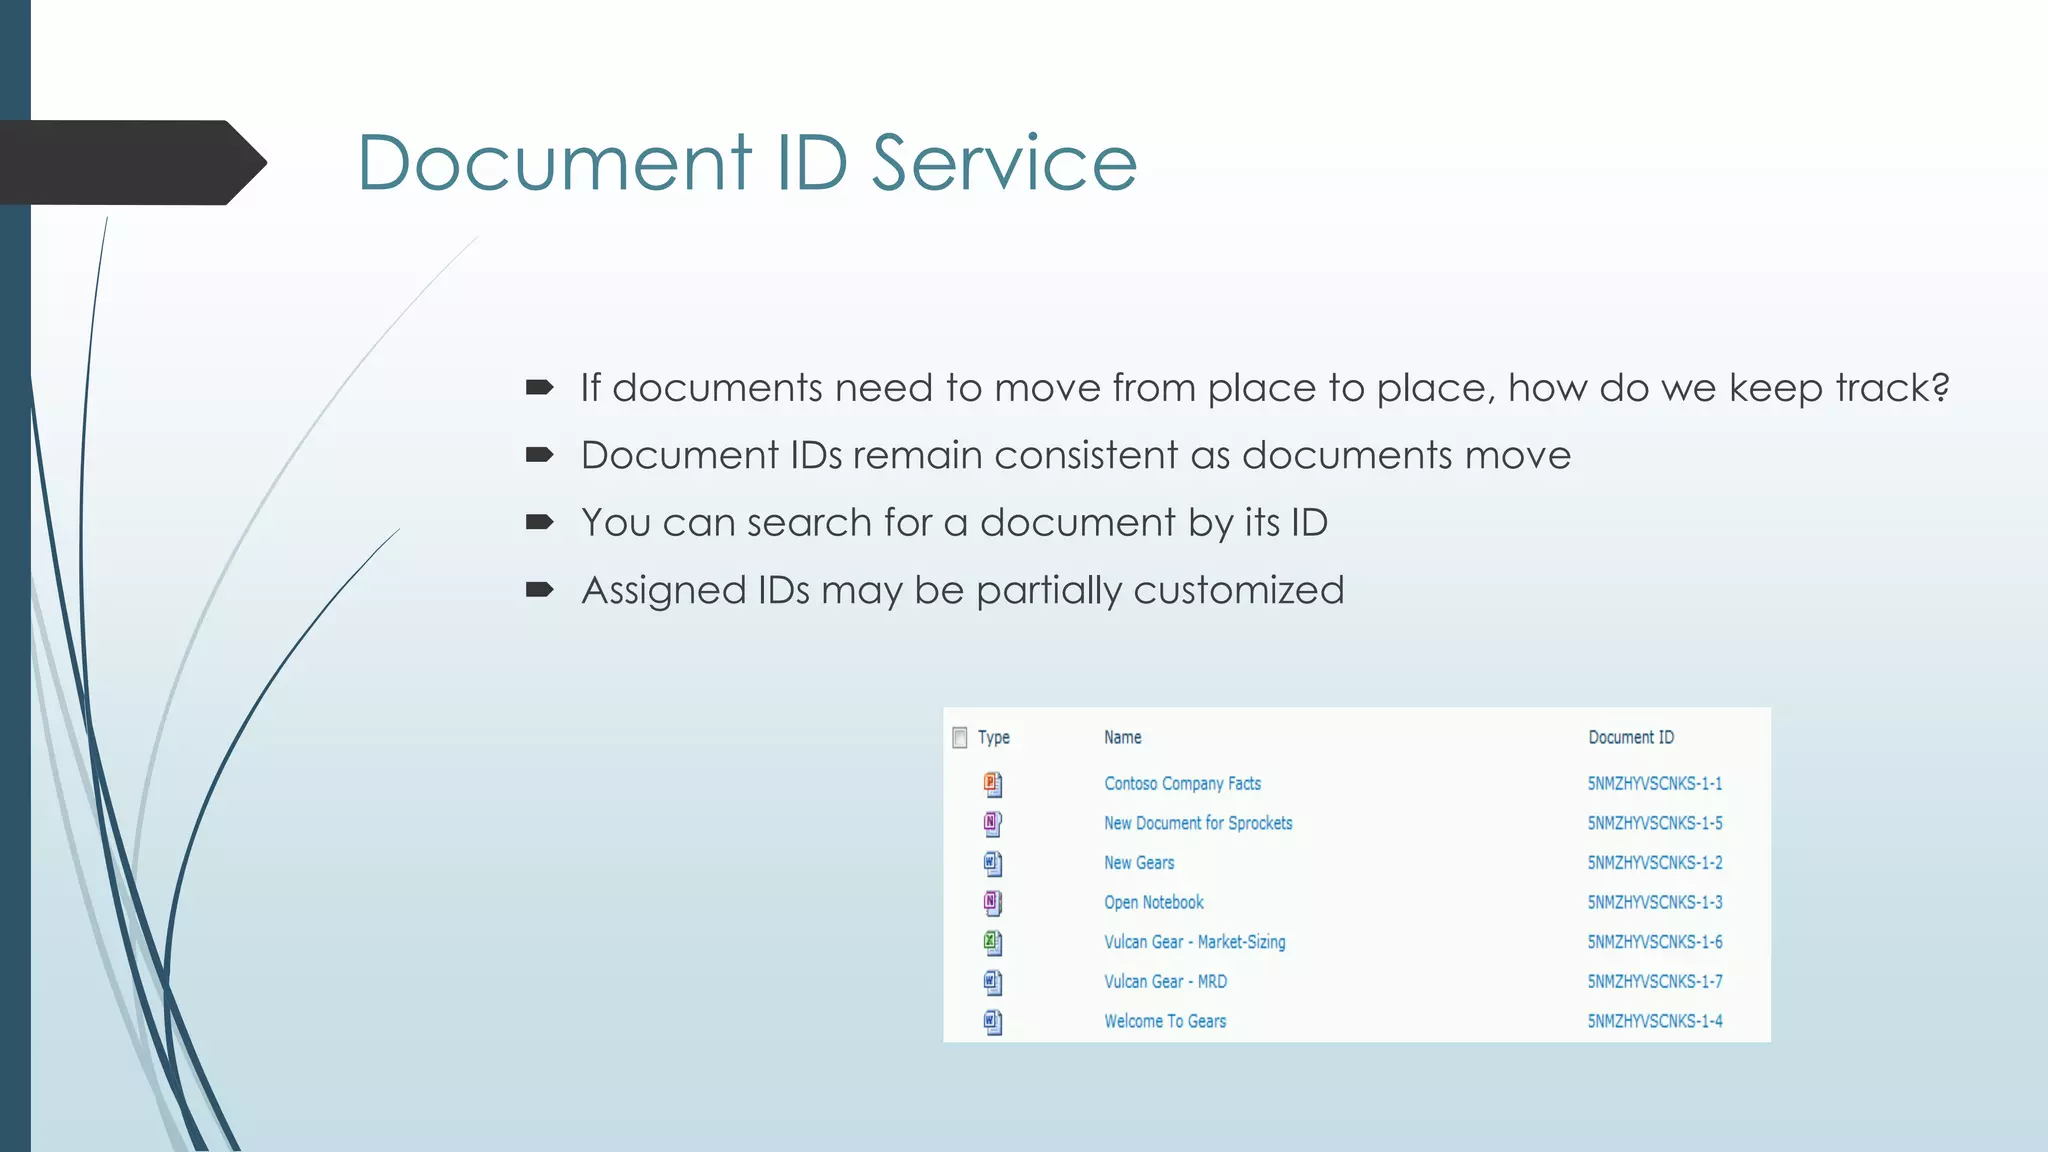The height and width of the screenshot is (1152, 2048).
Task: Open the New Gears document
Action: point(1139,863)
